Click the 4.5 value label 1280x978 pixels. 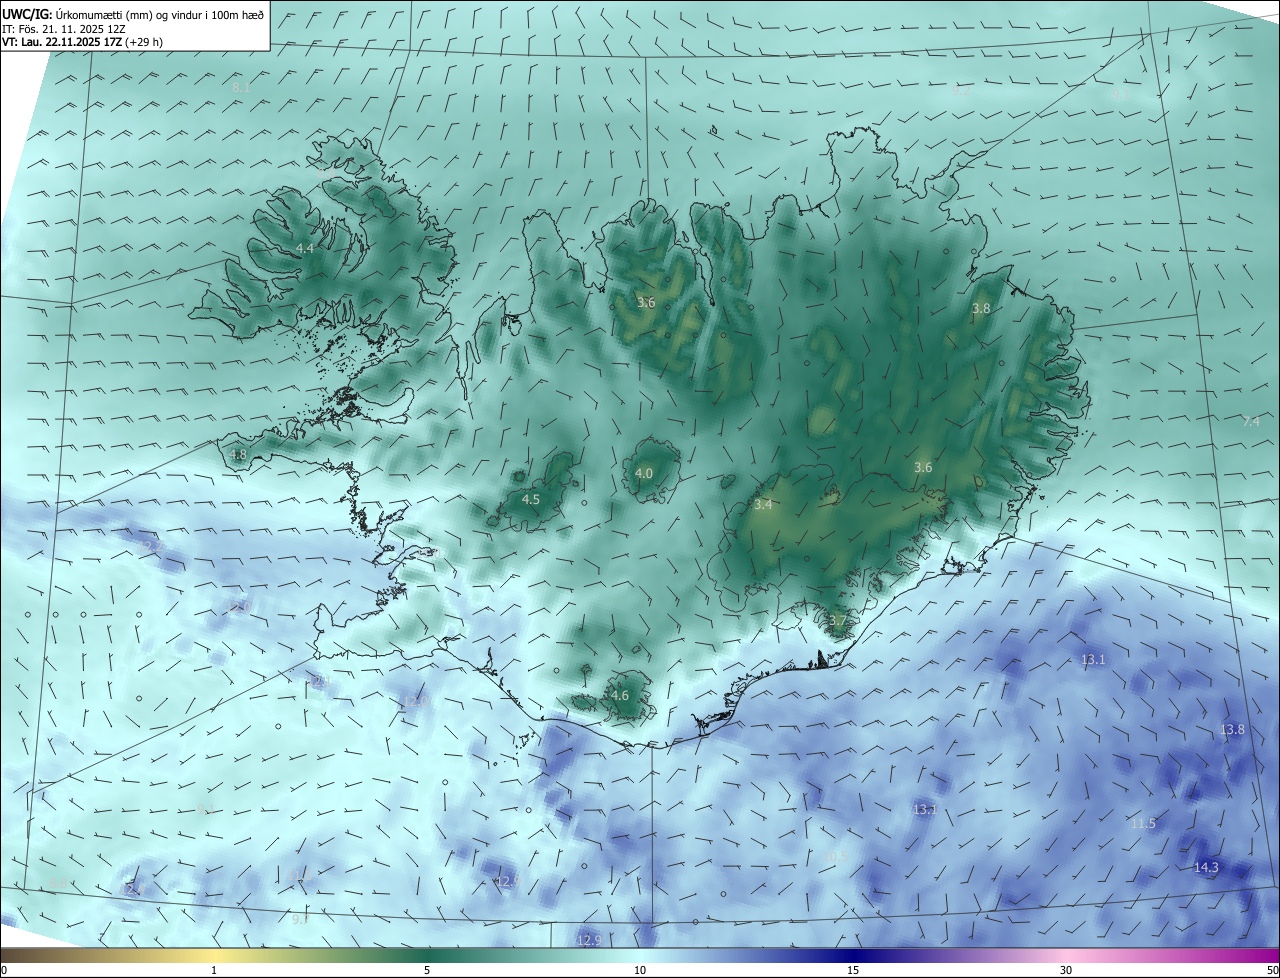coord(531,500)
